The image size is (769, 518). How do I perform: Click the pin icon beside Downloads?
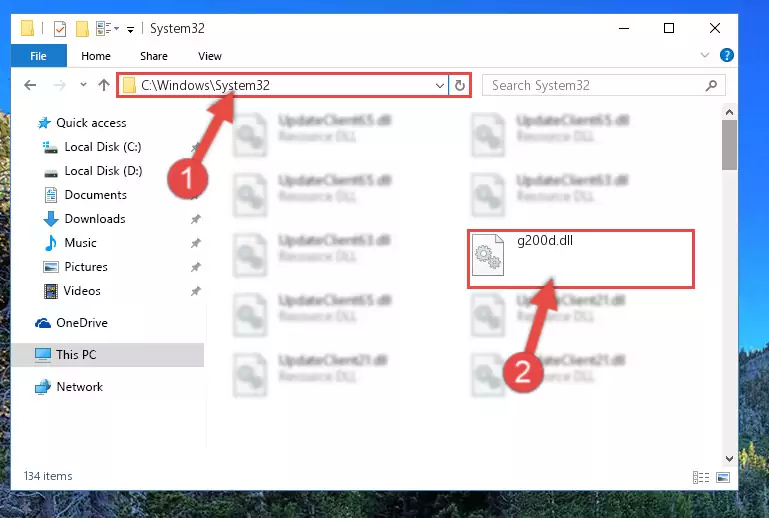pos(196,219)
